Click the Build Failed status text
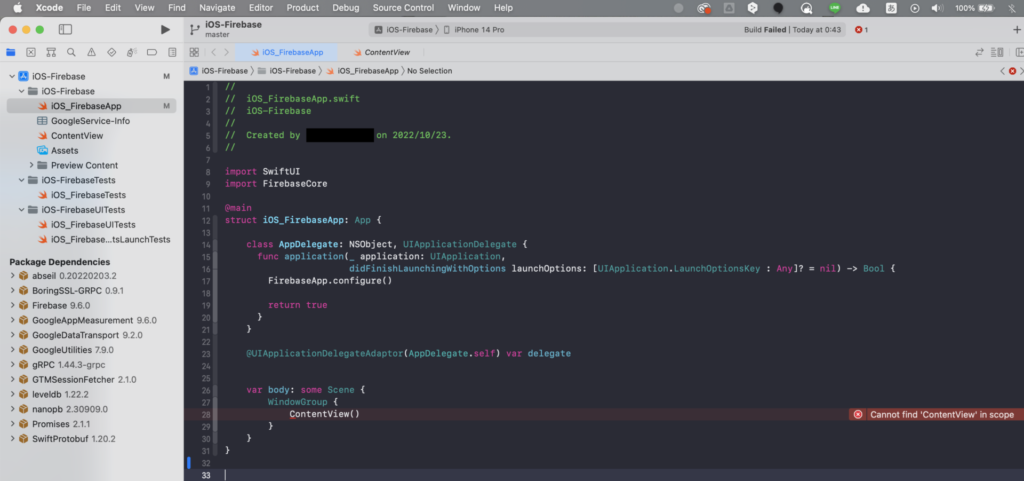The width and height of the screenshot is (1024, 481). point(765,30)
